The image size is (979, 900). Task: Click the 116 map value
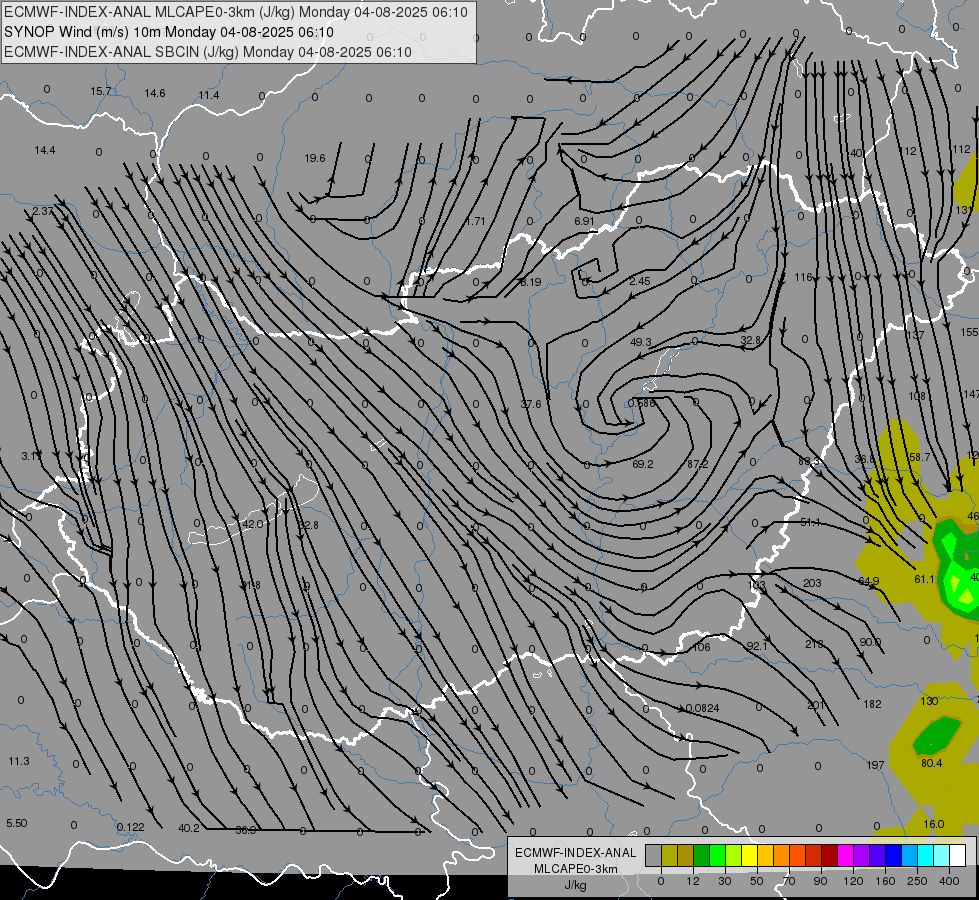[x=804, y=277]
